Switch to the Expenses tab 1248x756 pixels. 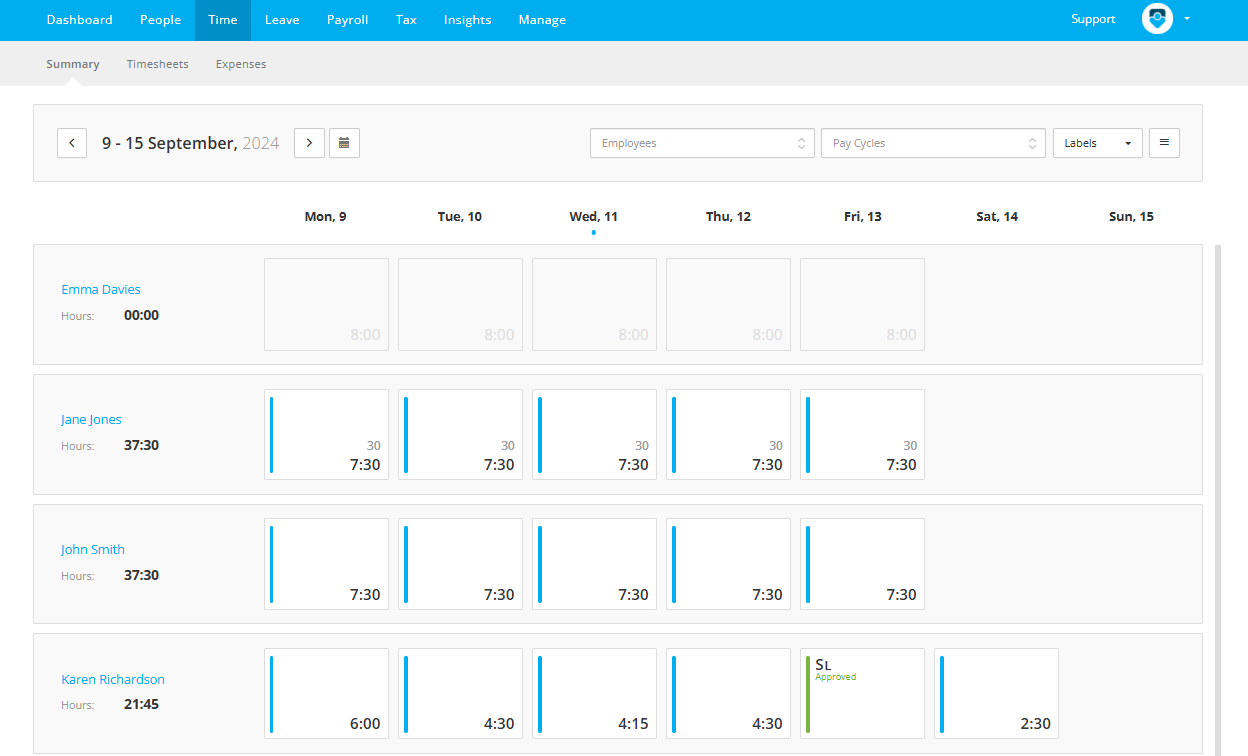pyautogui.click(x=241, y=64)
